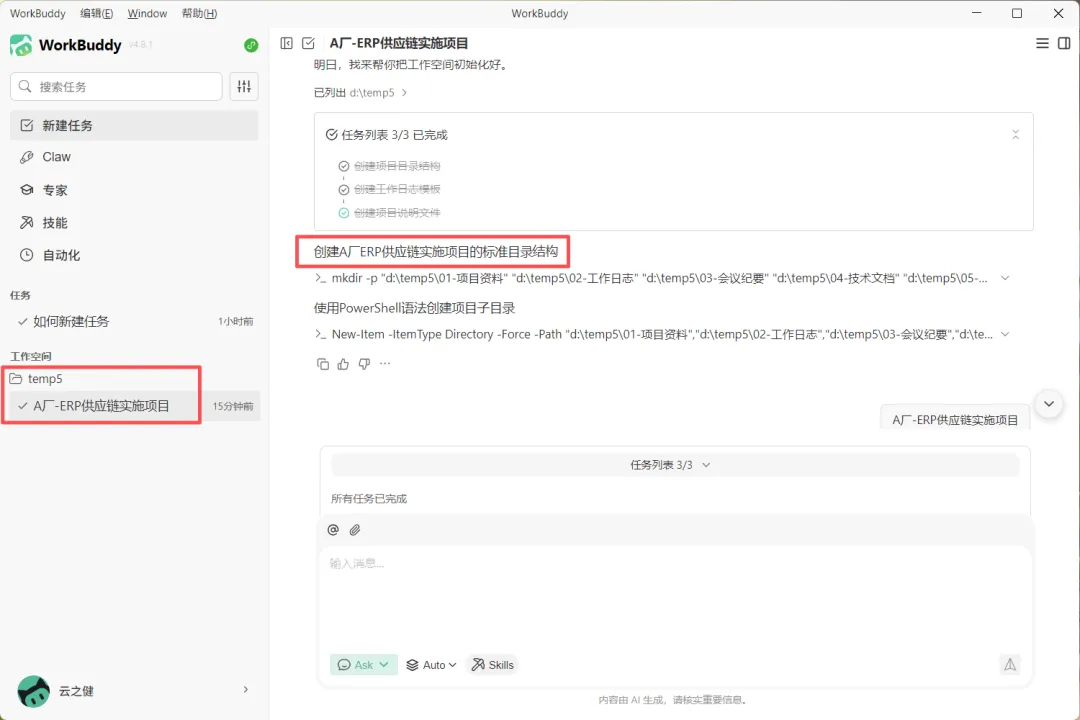This screenshot has width=1080, height=720.
Task: Select the 如何新建任务 task
Action: [x=134, y=321]
